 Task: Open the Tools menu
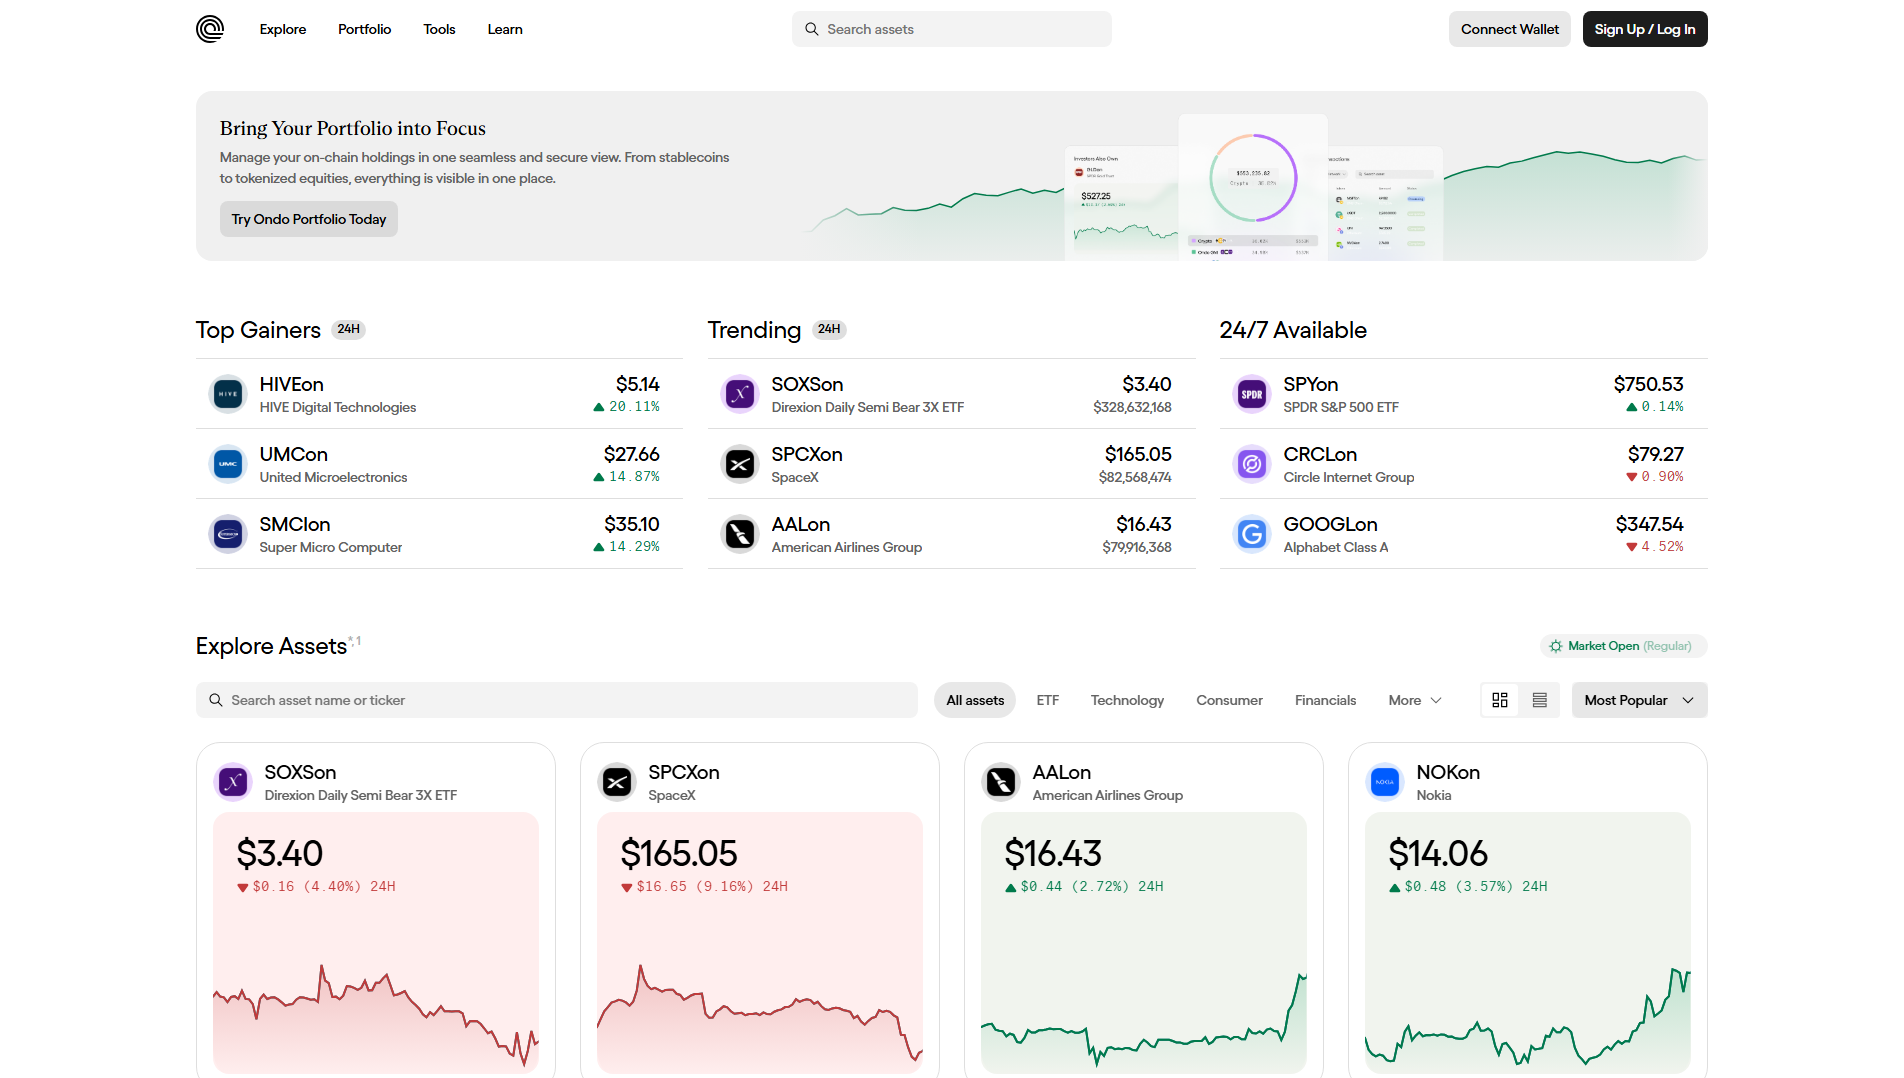(x=440, y=29)
